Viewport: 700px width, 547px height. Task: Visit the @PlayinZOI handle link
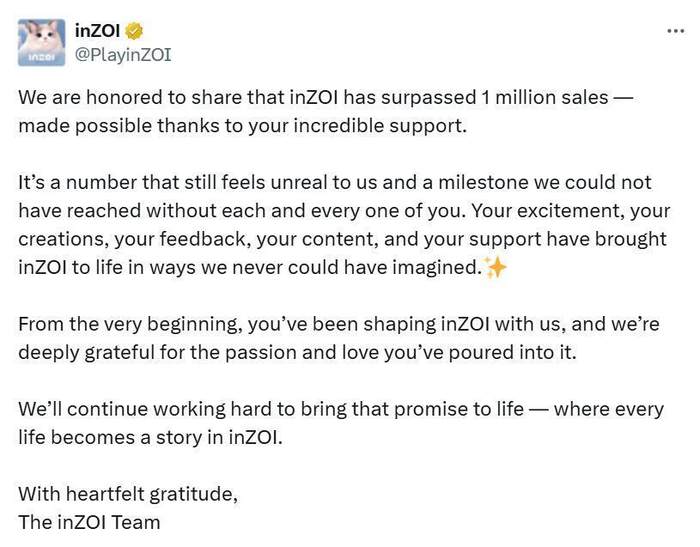click(x=123, y=54)
